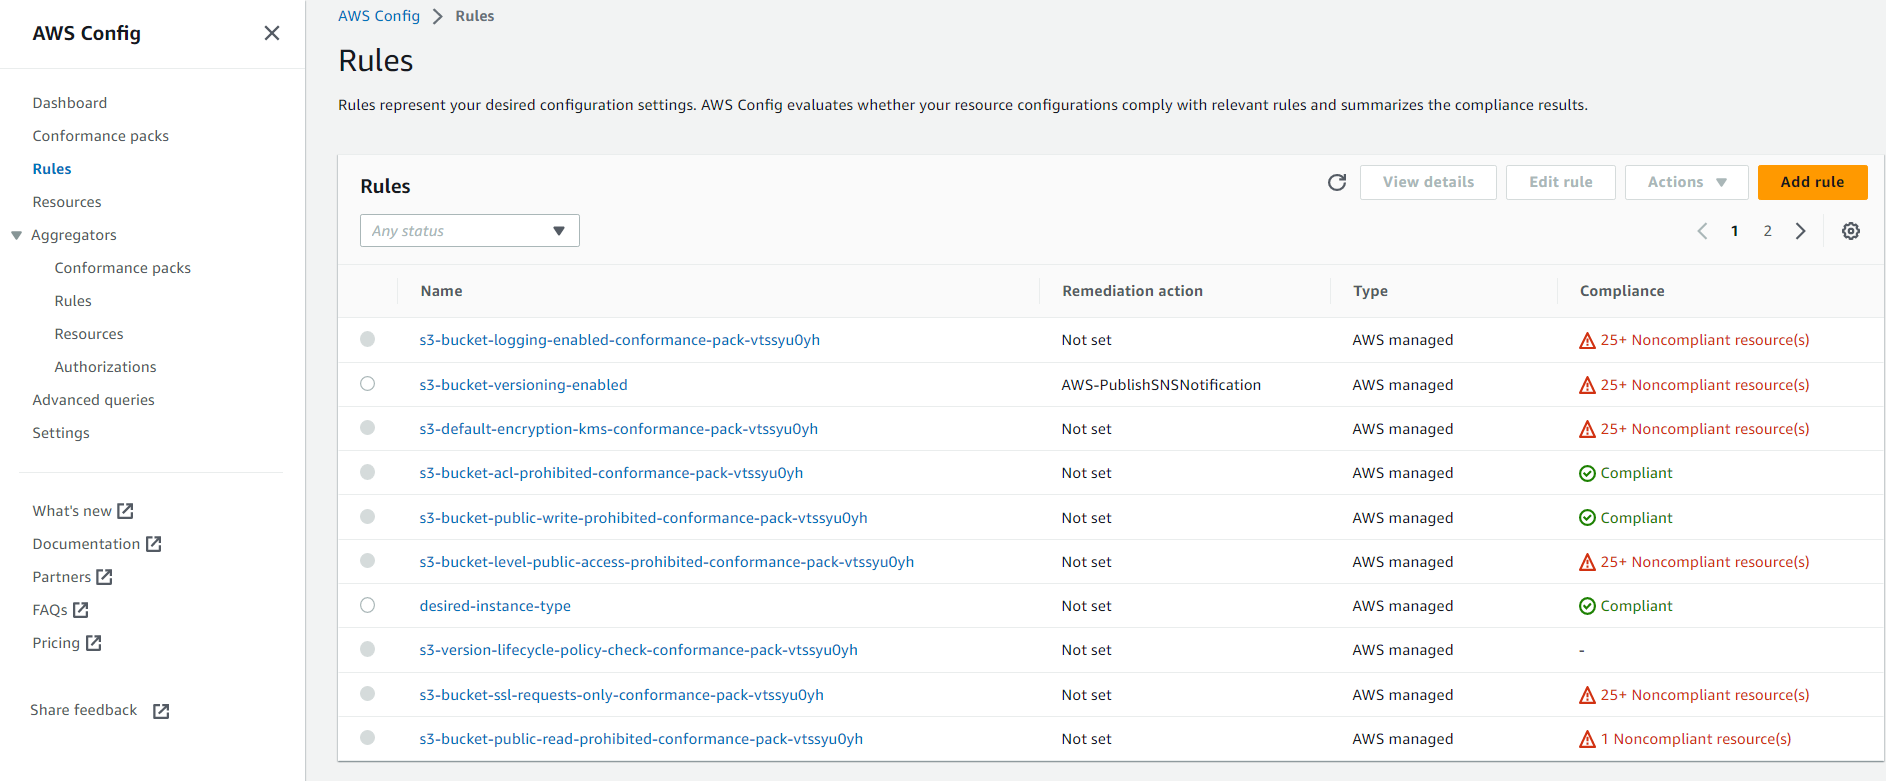Image resolution: width=1886 pixels, height=781 pixels.
Task: Open Authorizations under Aggregators
Action: coord(106,367)
